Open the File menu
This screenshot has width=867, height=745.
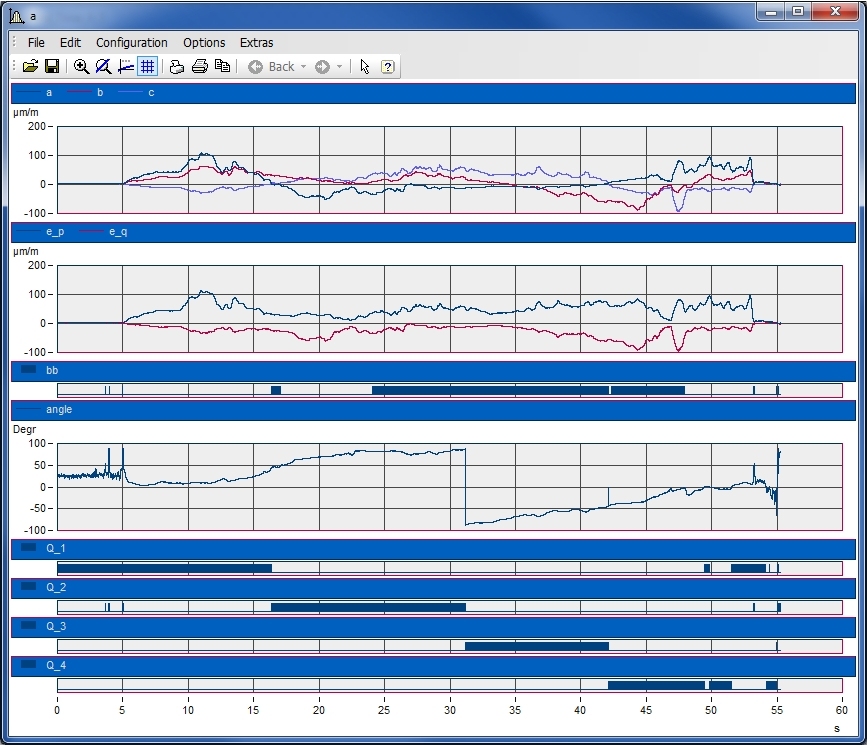(x=36, y=43)
